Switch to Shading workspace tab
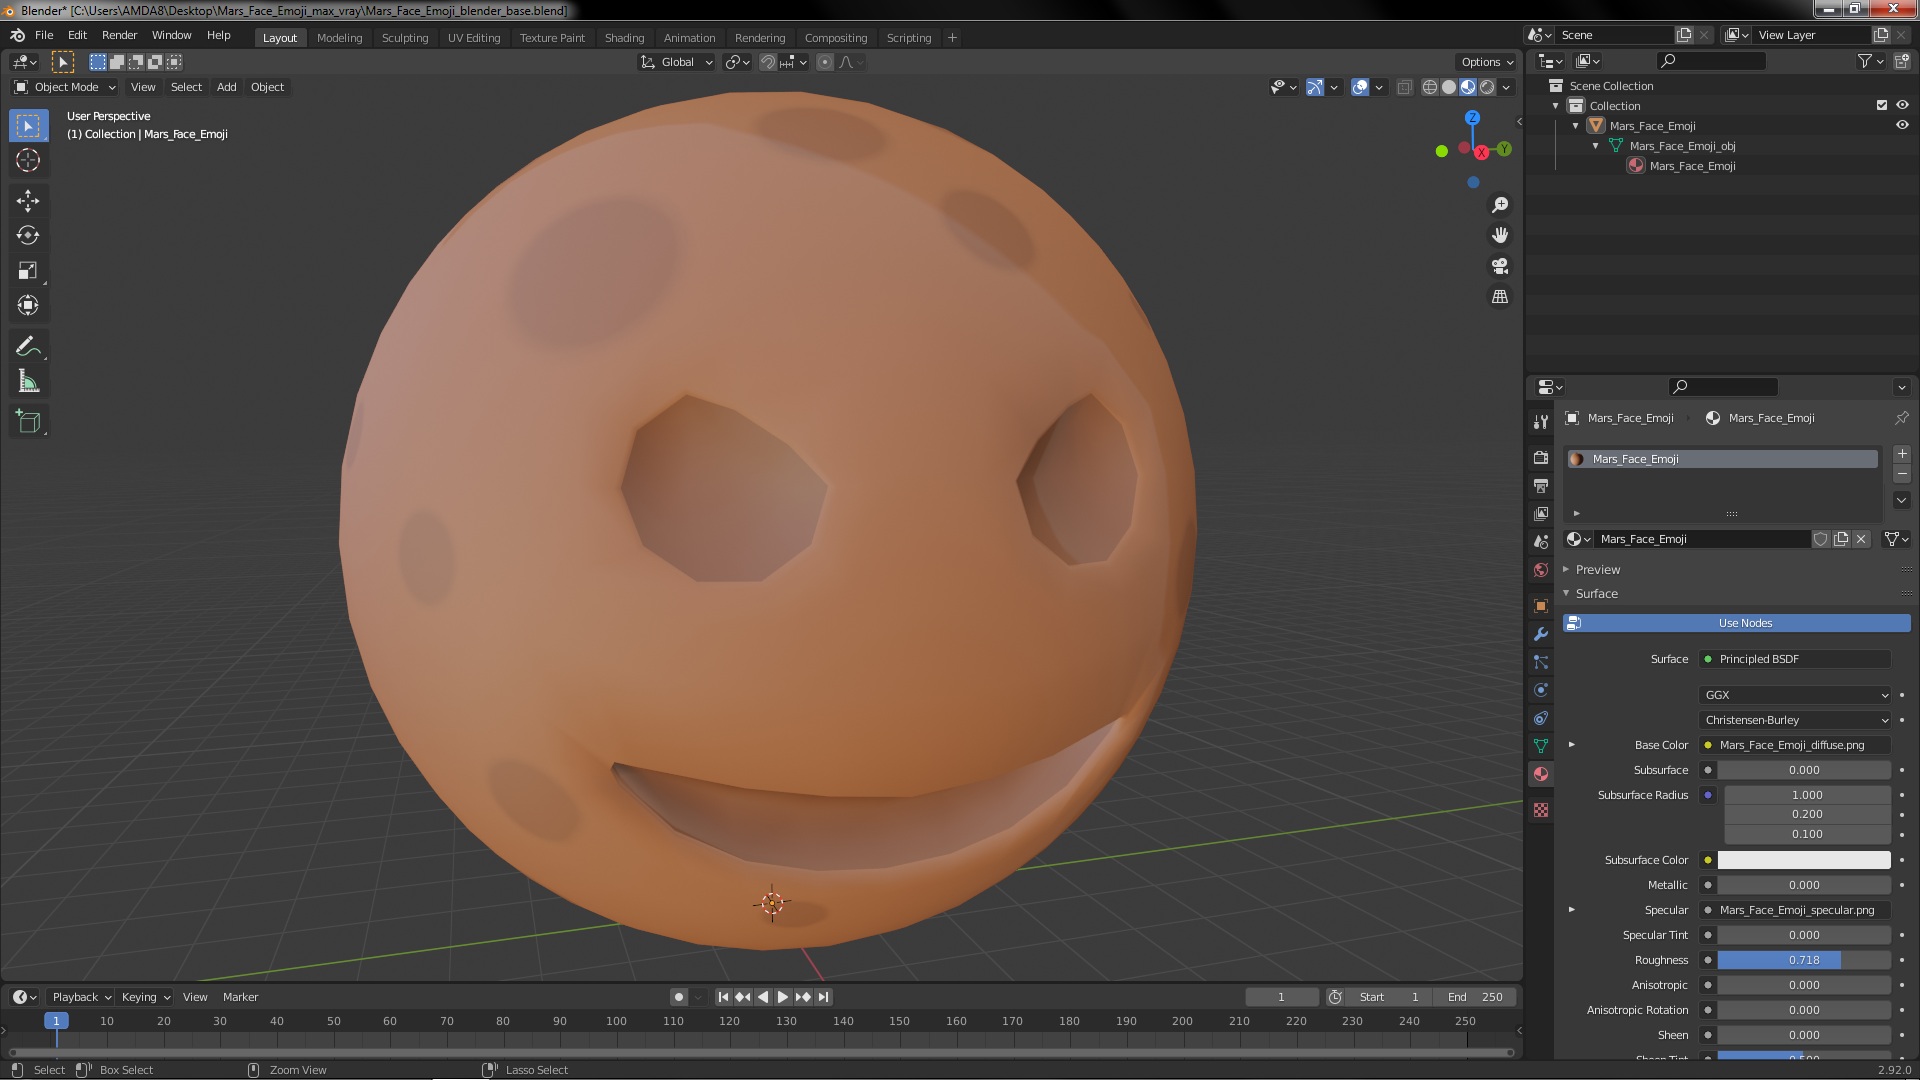Screen dimensions: 1920x1080 624,38
